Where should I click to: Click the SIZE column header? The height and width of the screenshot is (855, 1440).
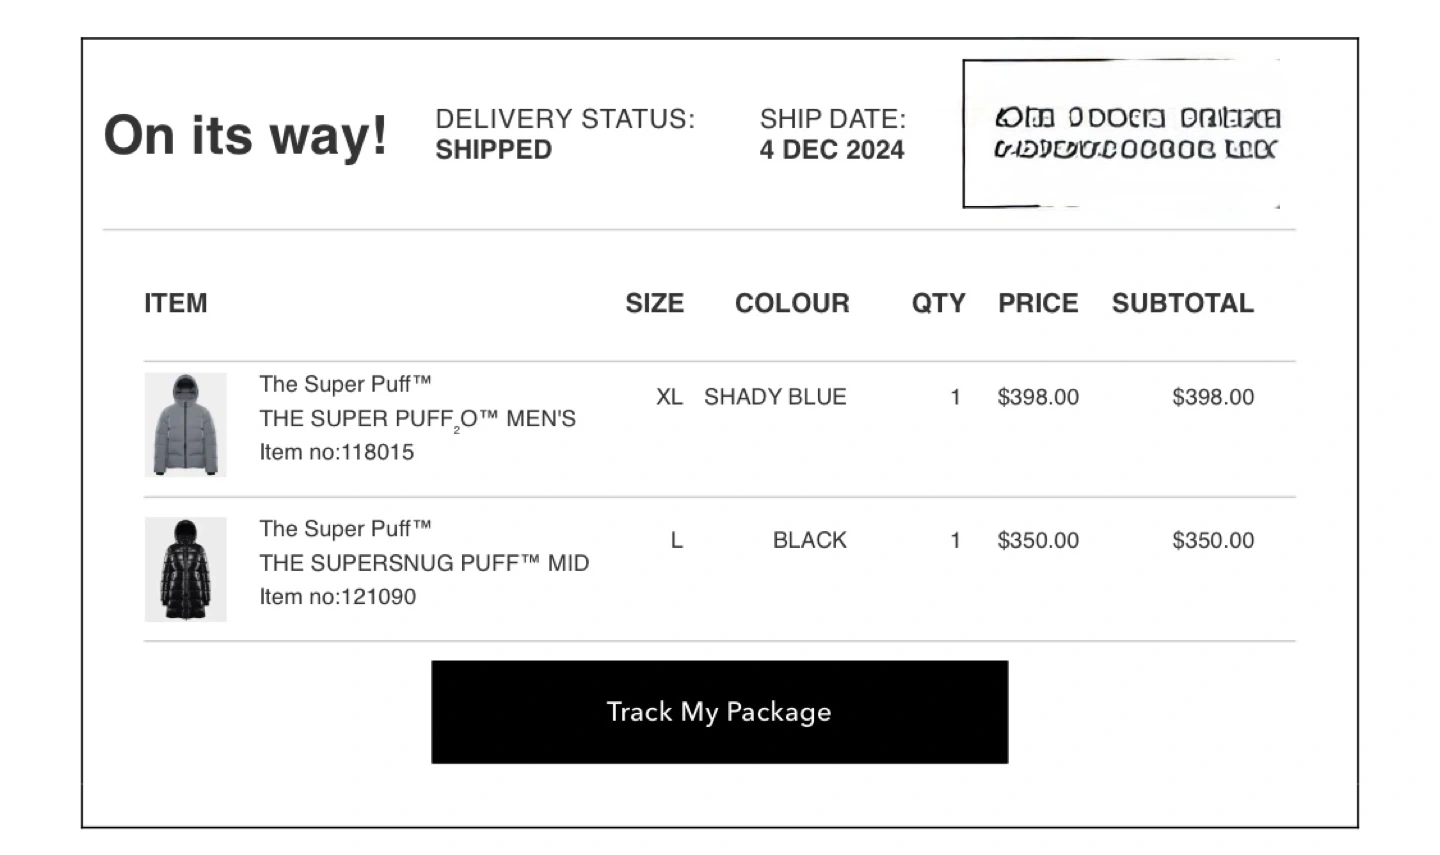pos(655,303)
